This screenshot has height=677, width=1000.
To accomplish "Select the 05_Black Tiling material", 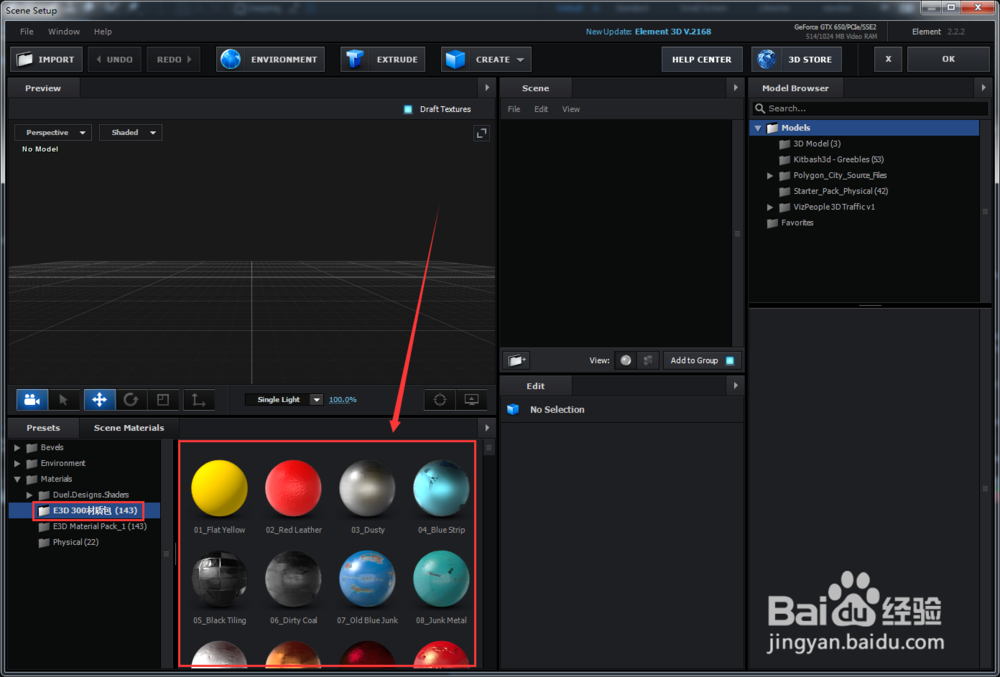I will pos(219,579).
